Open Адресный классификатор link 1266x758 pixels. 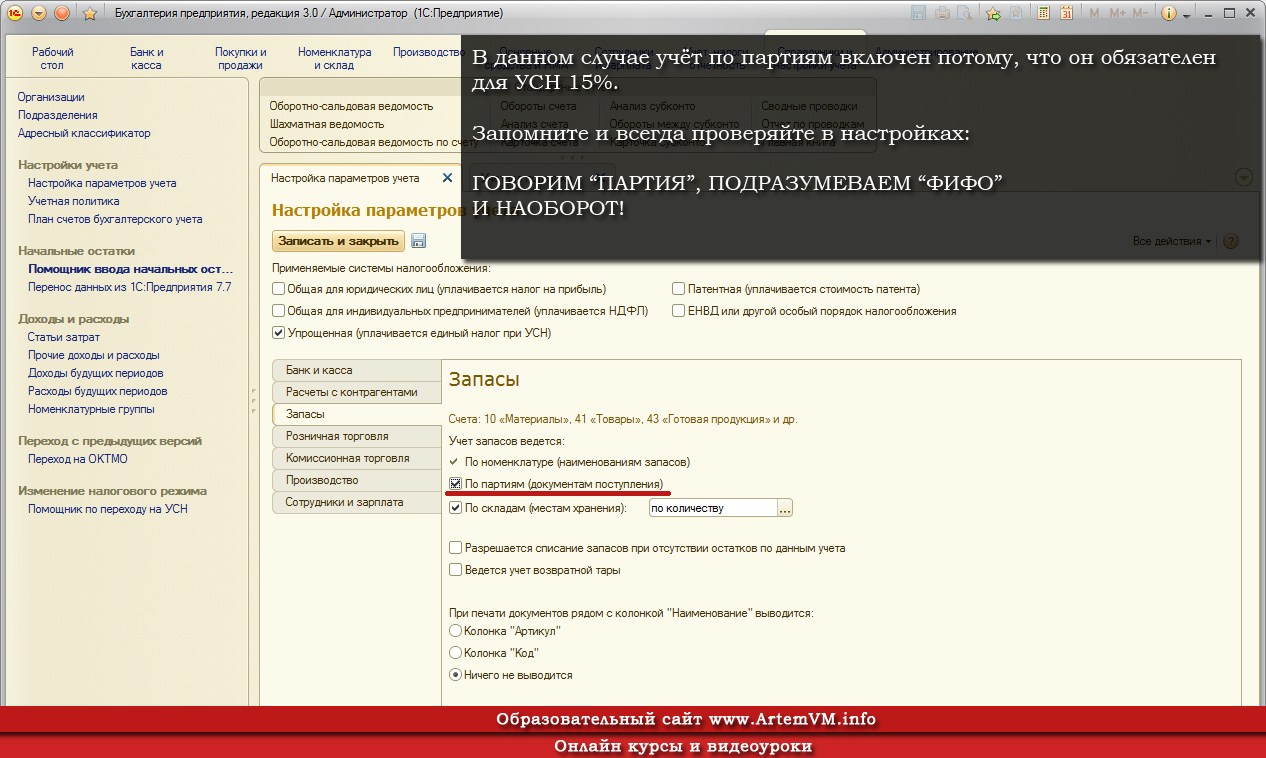tap(84, 133)
